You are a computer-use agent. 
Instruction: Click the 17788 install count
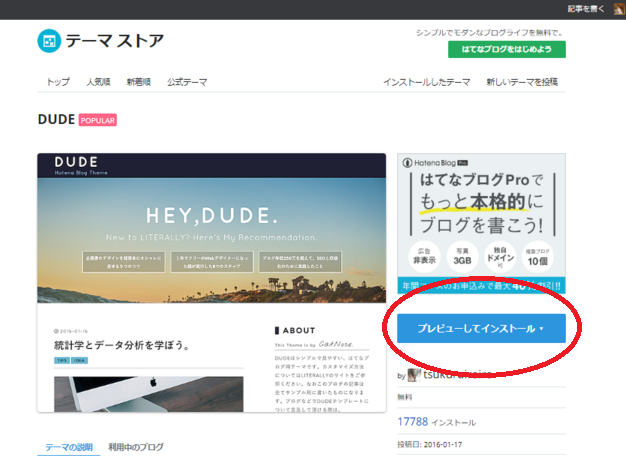413,422
